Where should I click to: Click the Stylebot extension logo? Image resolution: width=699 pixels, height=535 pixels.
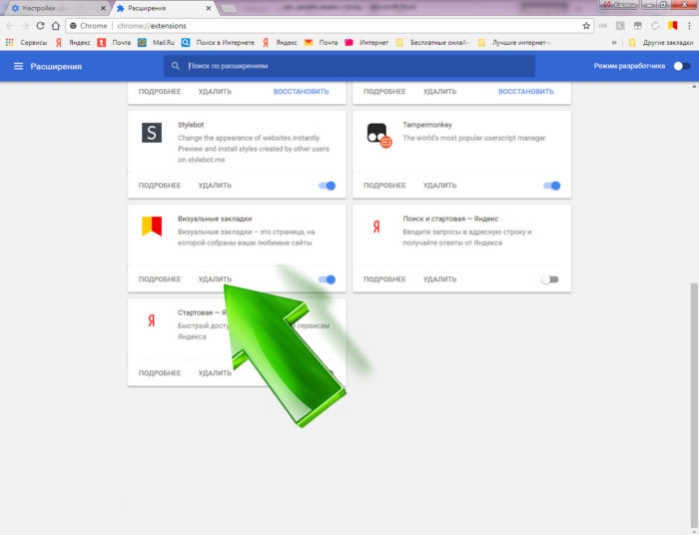pyautogui.click(x=152, y=133)
